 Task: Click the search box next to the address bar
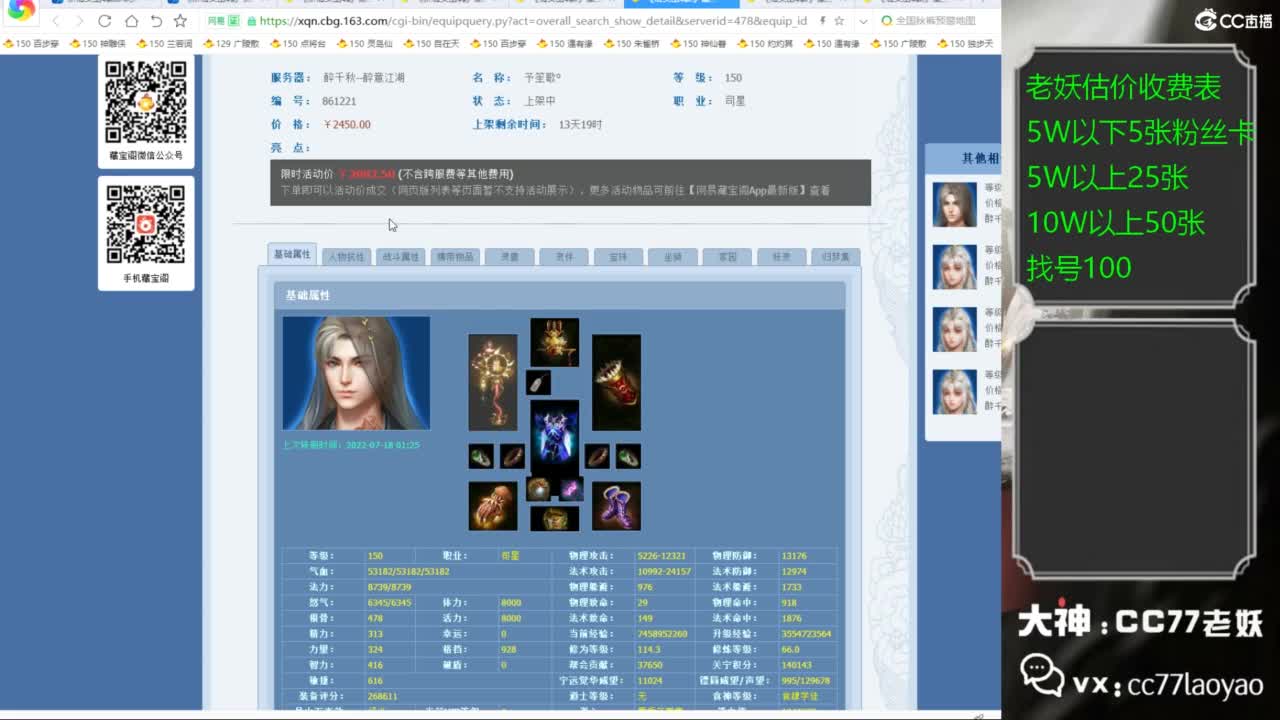click(936, 21)
